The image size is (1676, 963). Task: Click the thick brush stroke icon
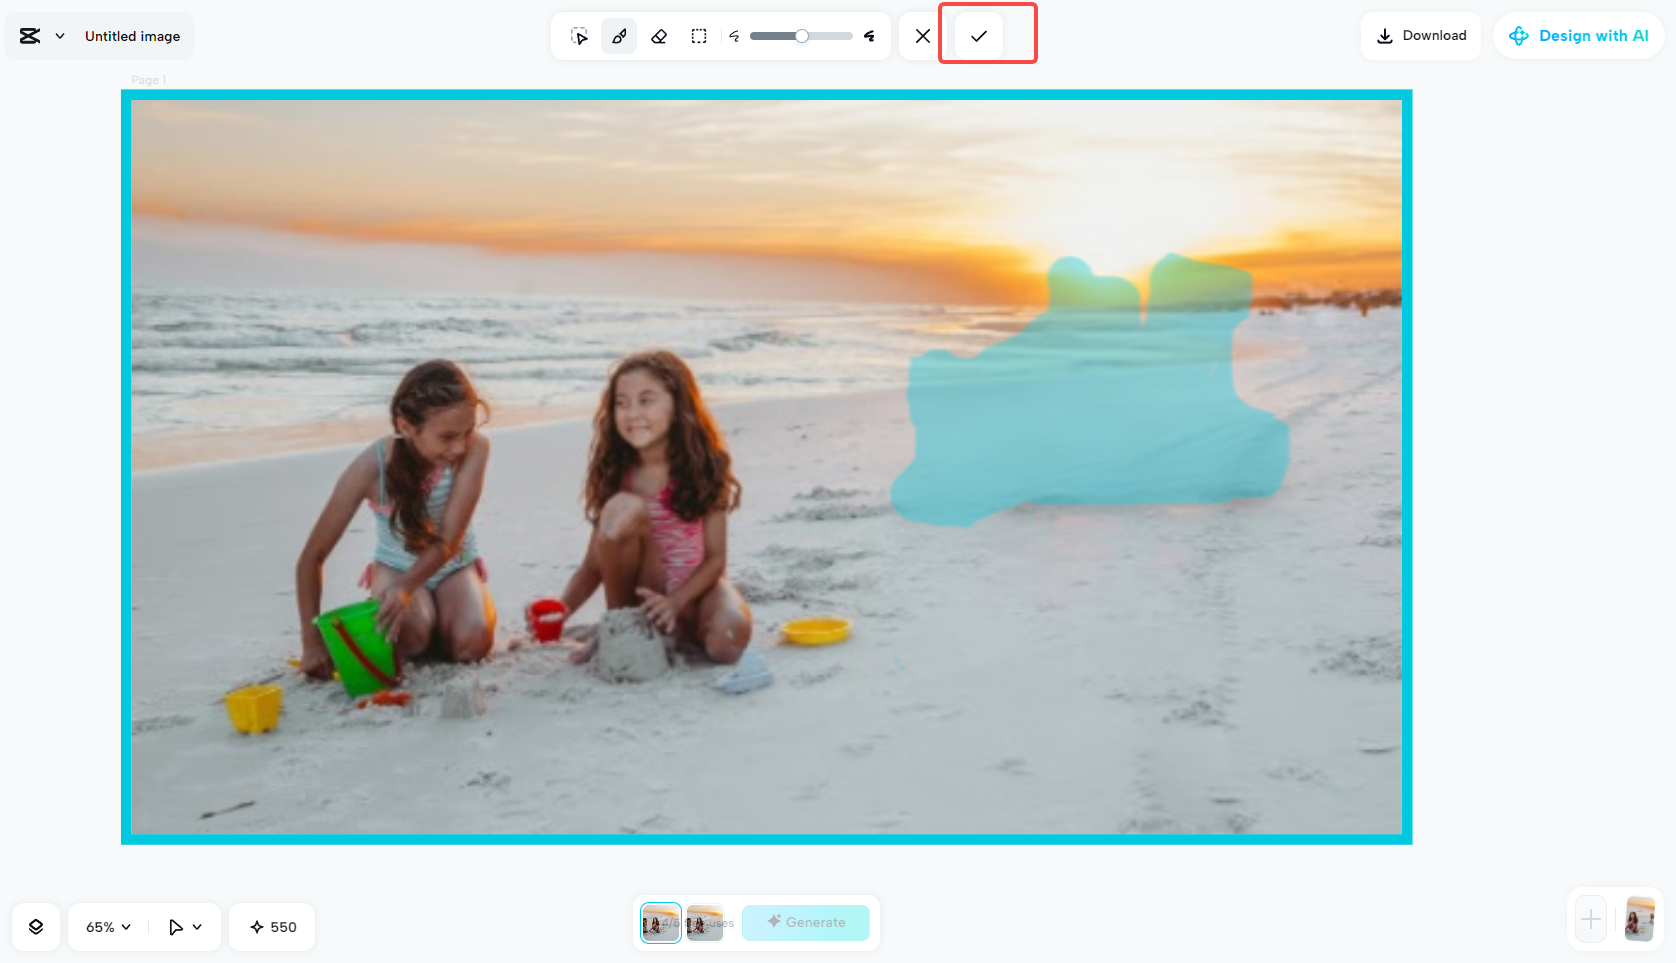point(870,36)
